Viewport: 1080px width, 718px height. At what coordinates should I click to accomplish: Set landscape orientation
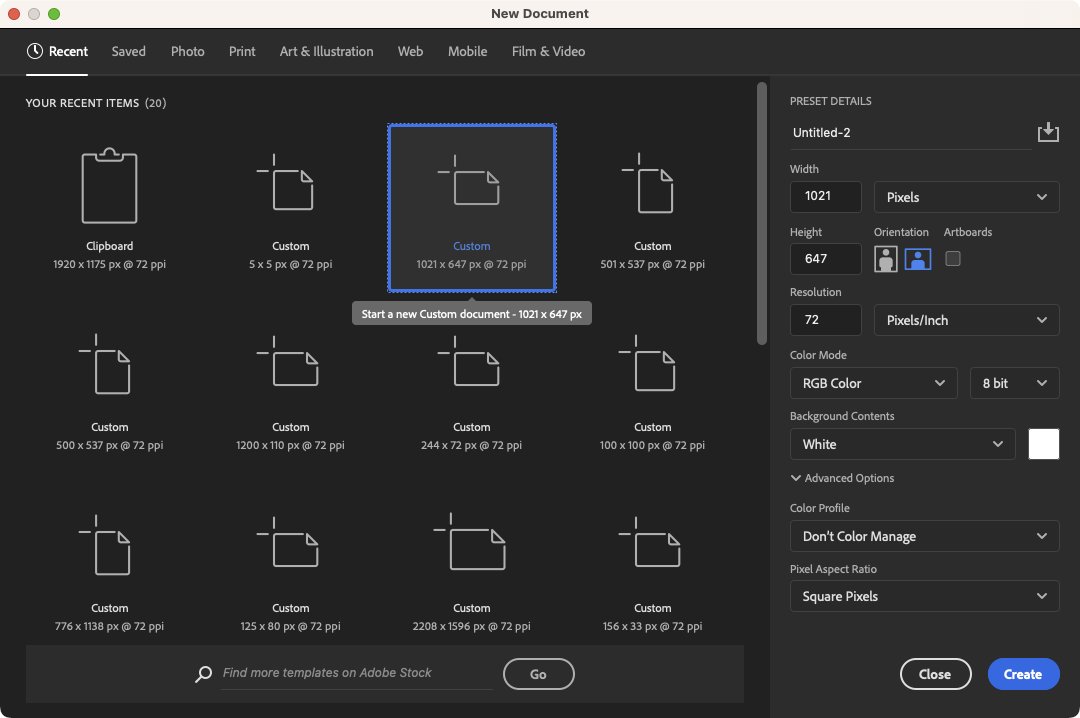917,259
